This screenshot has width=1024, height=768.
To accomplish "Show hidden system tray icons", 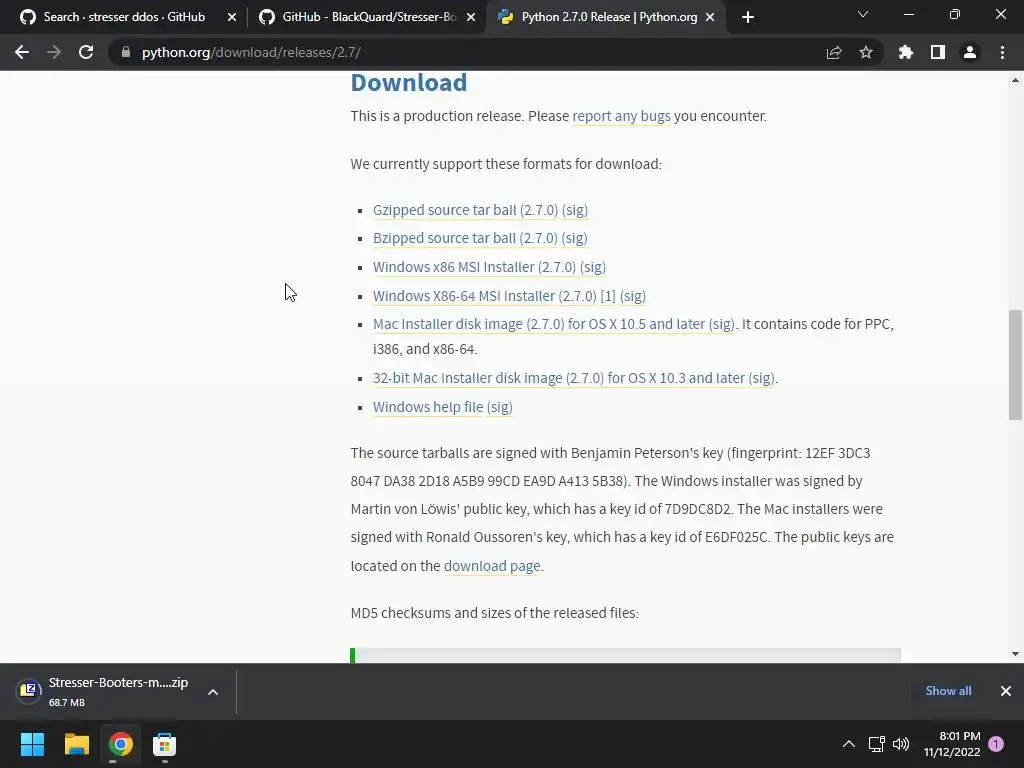I will tap(848, 744).
